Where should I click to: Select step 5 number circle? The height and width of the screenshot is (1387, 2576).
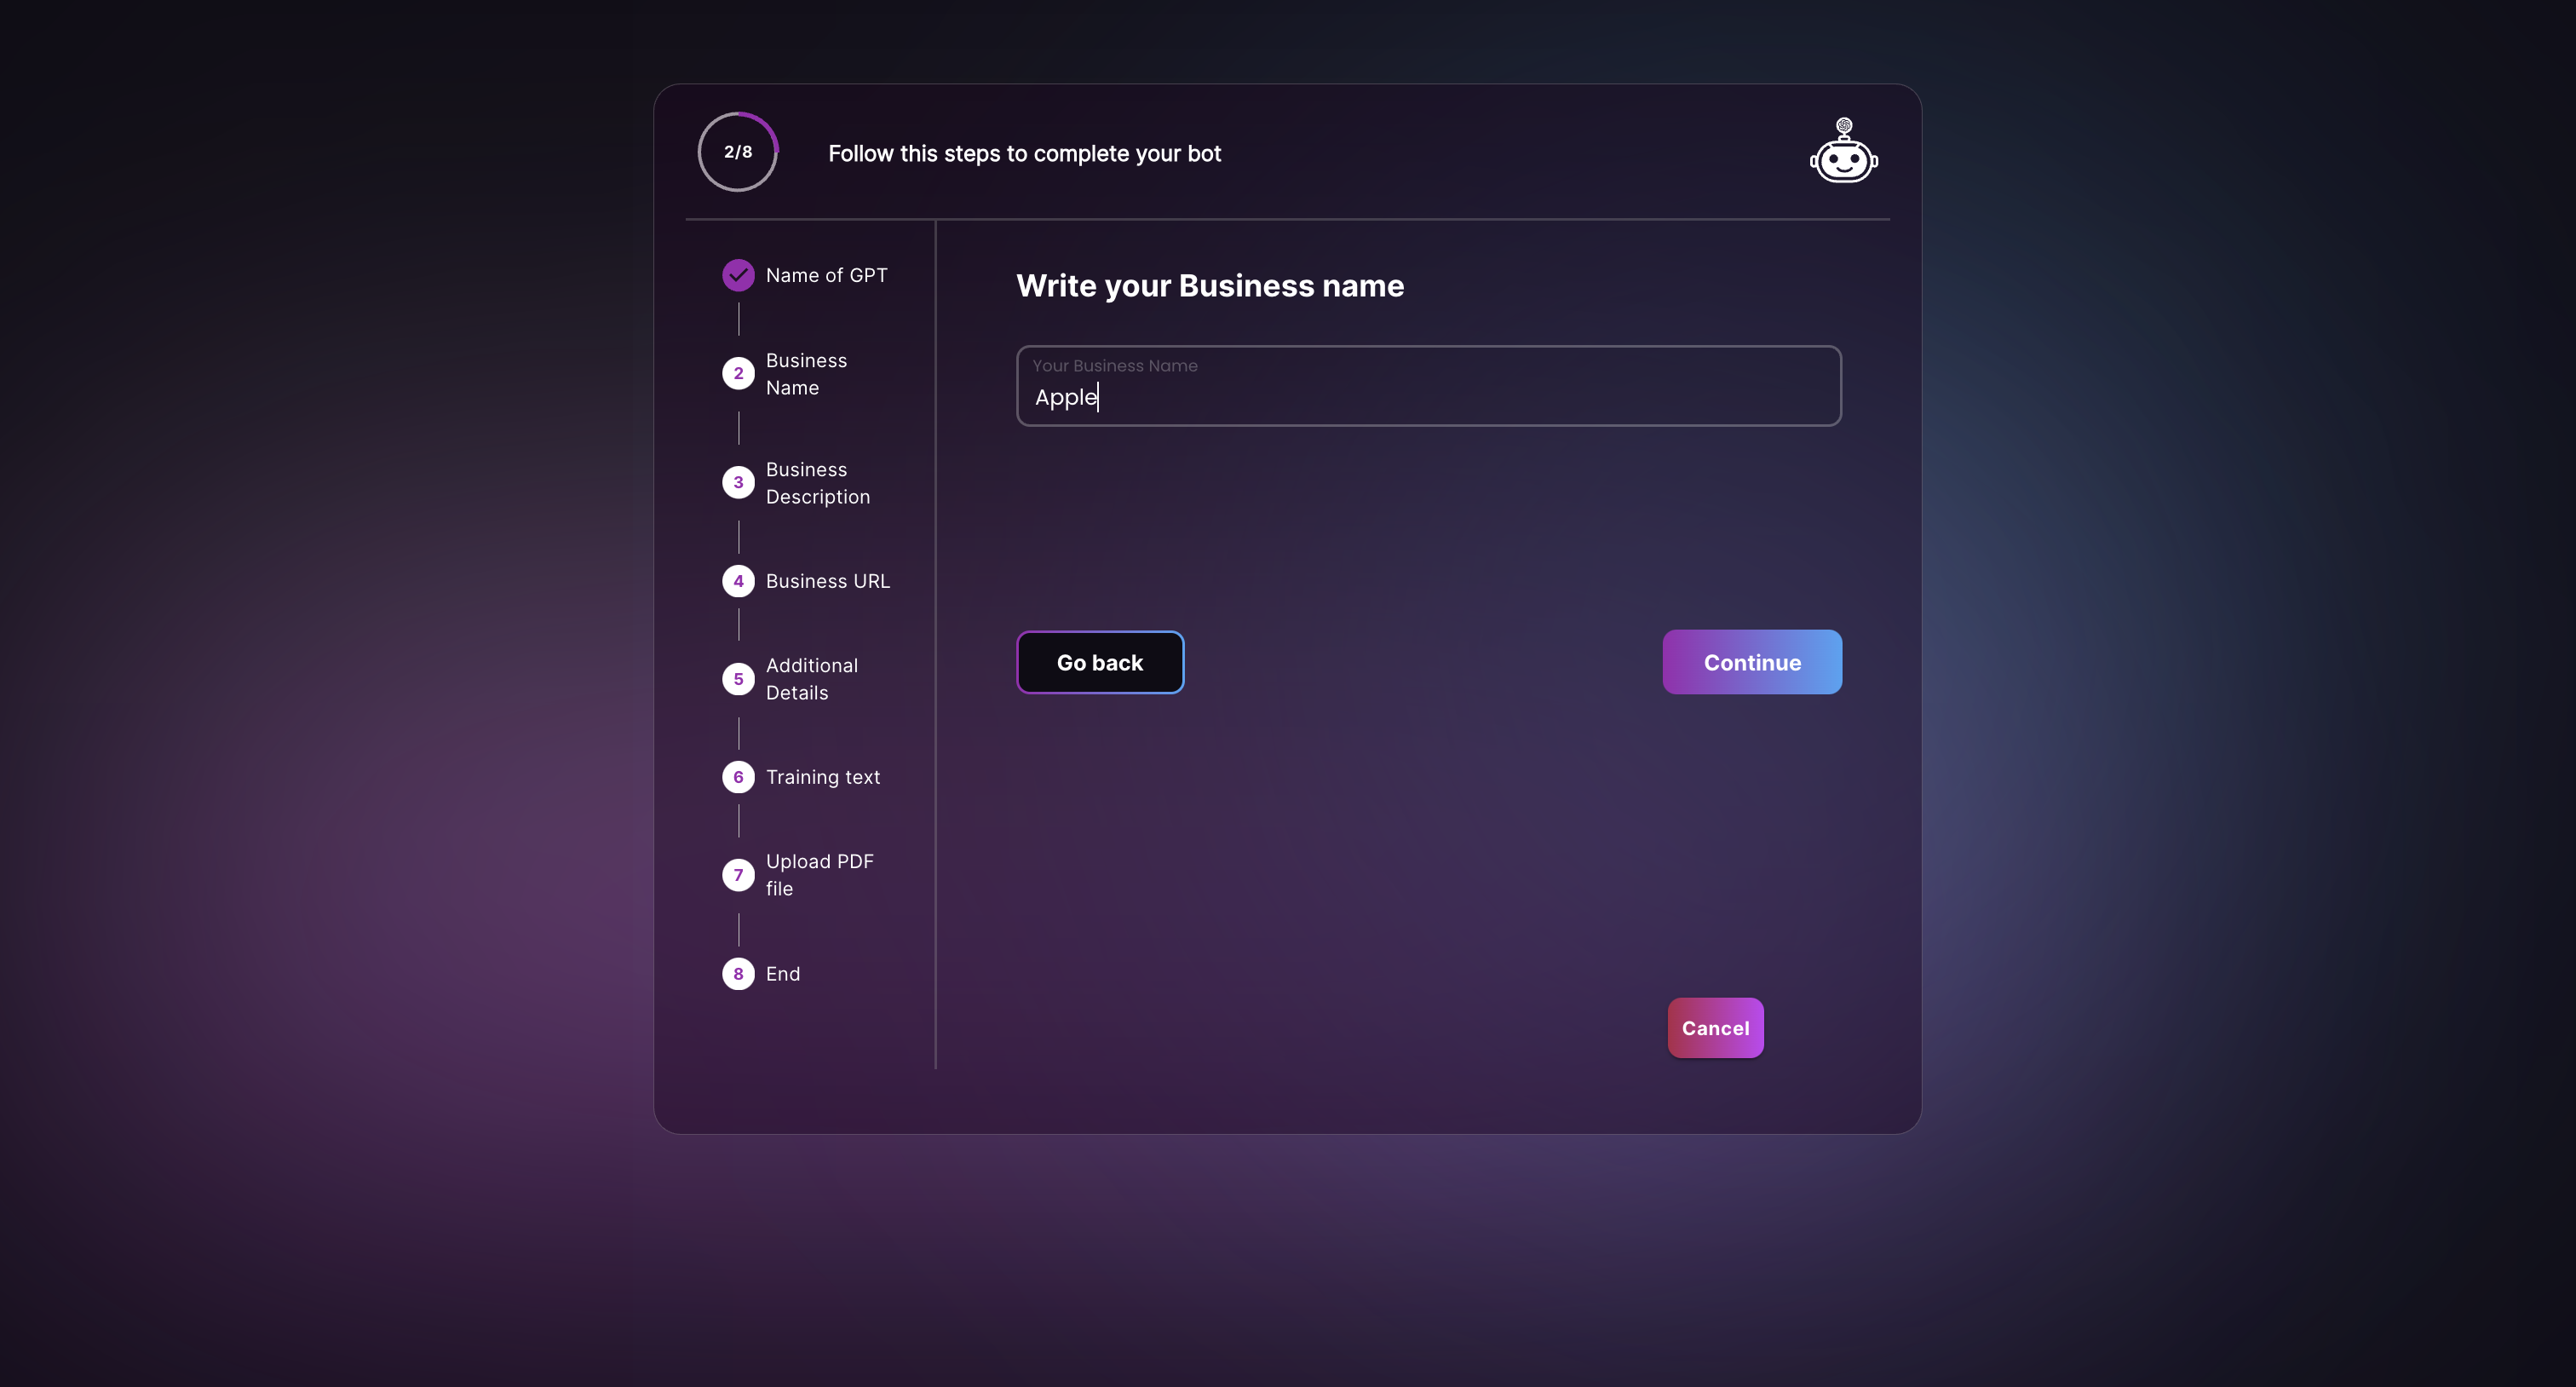pyautogui.click(x=738, y=679)
